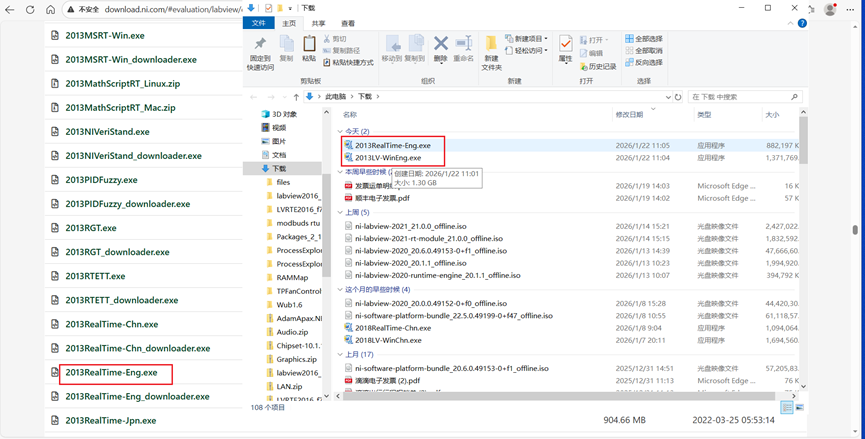Collapse the 上月 (17) group
The image size is (865, 439).
(340, 355)
